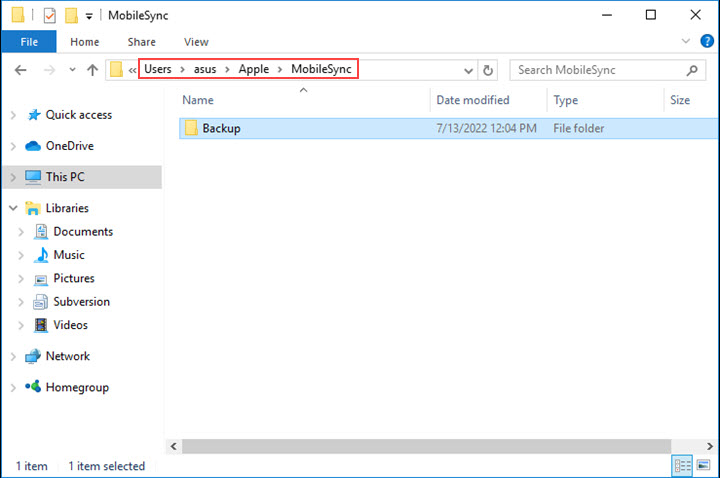Expand Quick access in navigation pane
Image resolution: width=720 pixels, height=478 pixels.
[x=13, y=115]
